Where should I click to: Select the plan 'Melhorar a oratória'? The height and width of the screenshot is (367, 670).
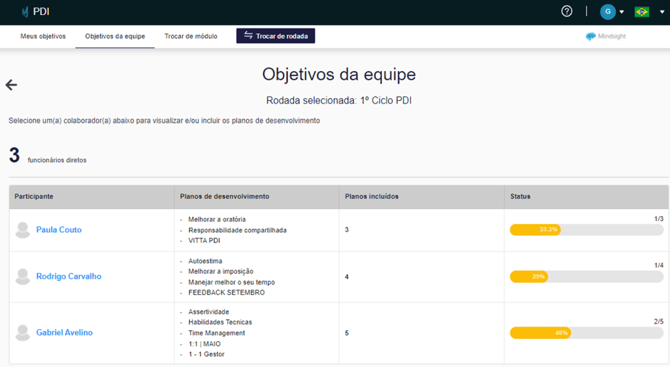pyautogui.click(x=217, y=220)
